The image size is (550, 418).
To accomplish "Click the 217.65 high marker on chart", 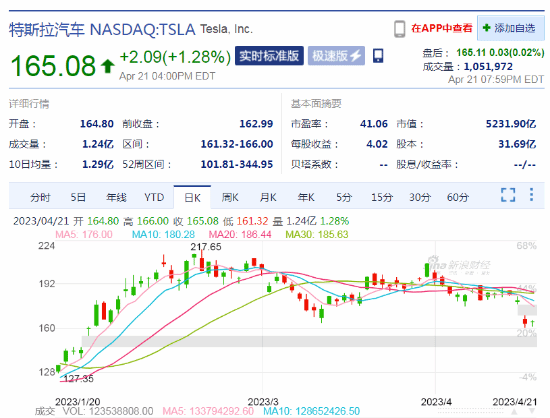I will [206, 247].
